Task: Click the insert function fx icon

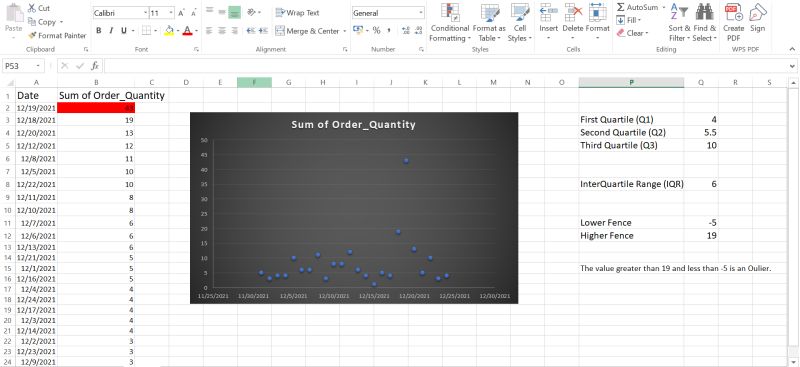Action: [x=95, y=66]
